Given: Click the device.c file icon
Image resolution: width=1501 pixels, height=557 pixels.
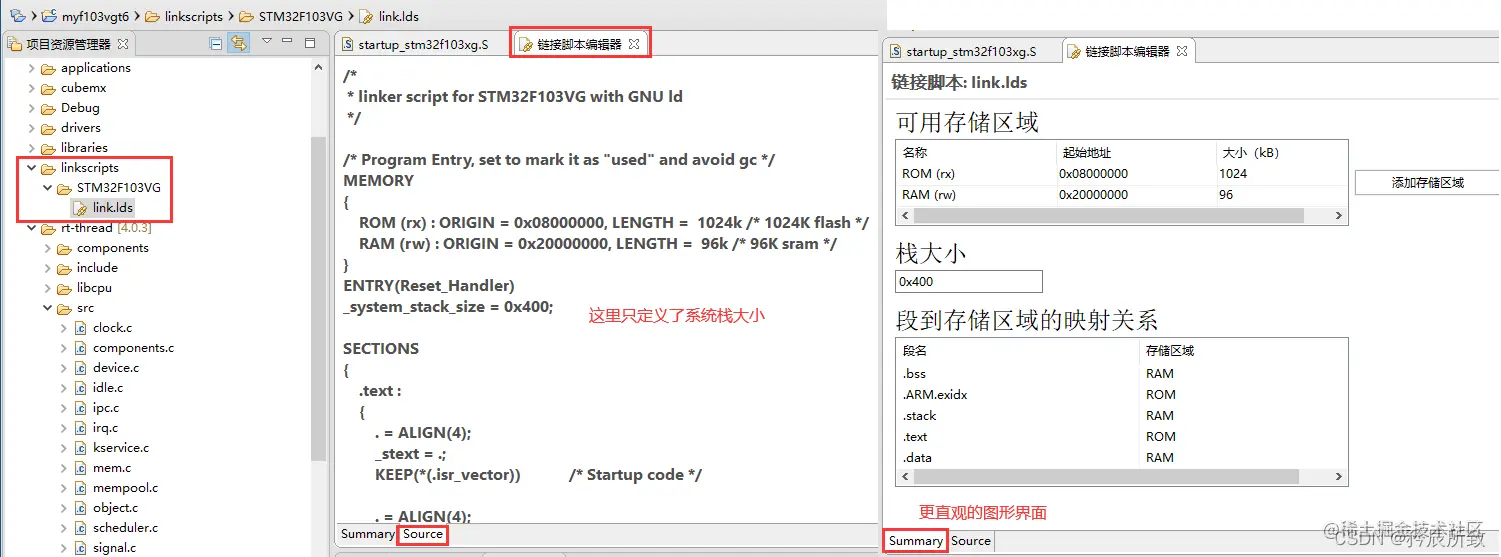Looking at the screenshot, I should pos(80,368).
